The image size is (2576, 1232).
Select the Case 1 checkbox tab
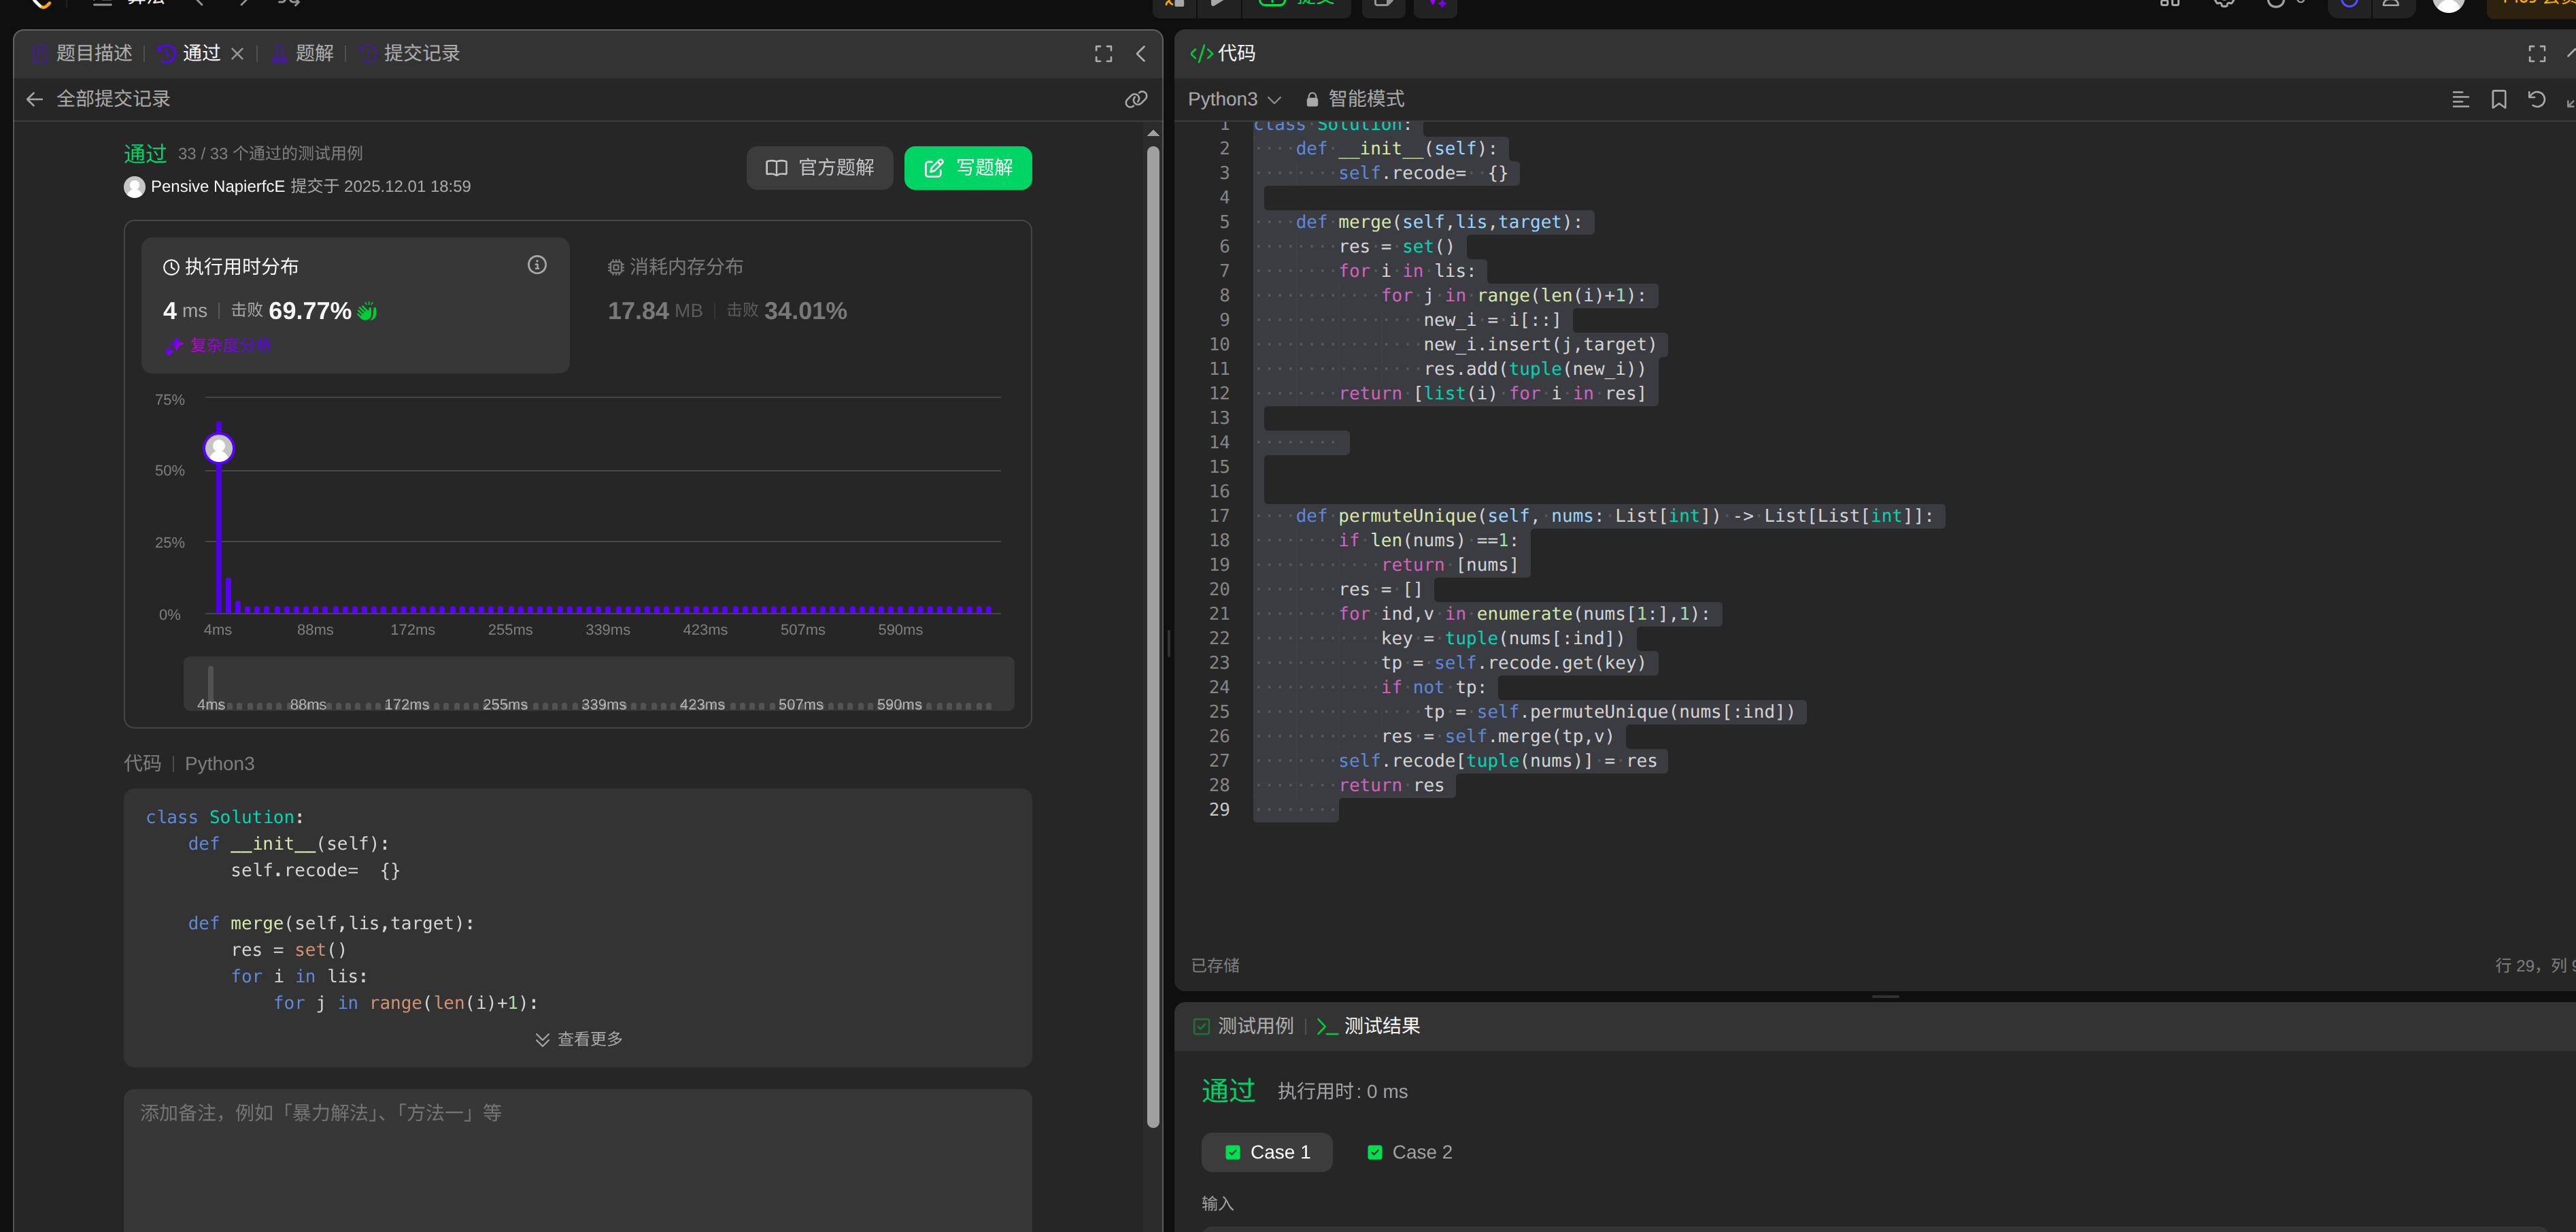(1266, 1152)
